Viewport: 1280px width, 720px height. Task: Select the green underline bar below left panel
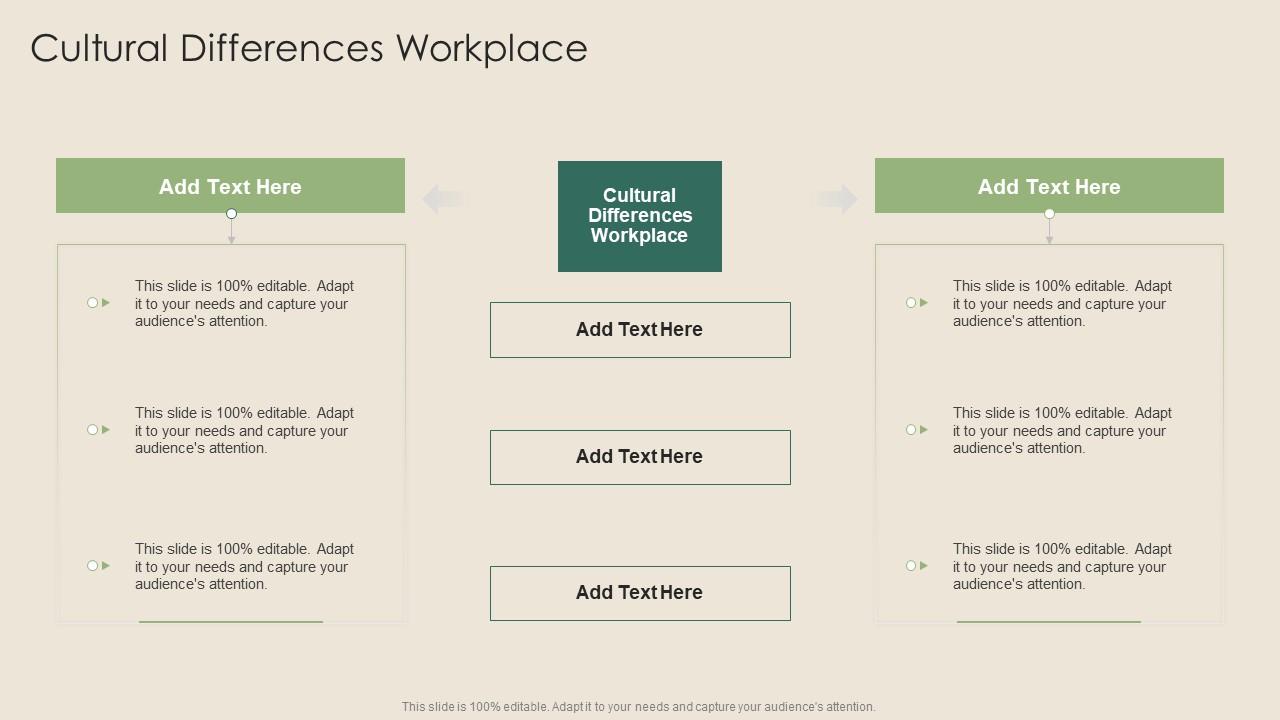coord(231,620)
